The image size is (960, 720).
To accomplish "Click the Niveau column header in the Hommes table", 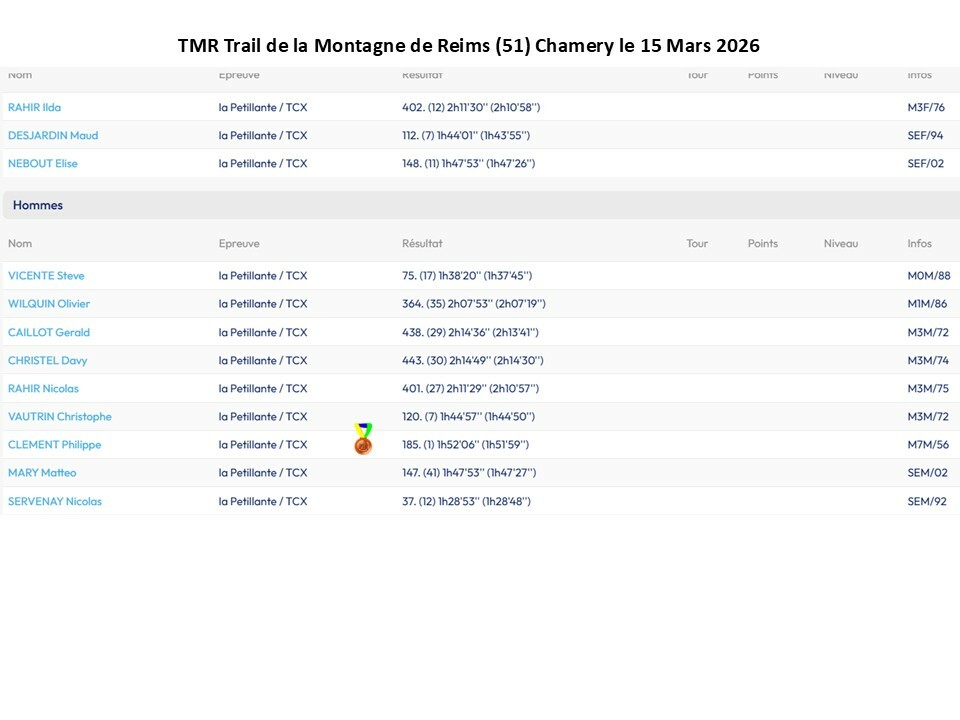I will coord(841,243).
